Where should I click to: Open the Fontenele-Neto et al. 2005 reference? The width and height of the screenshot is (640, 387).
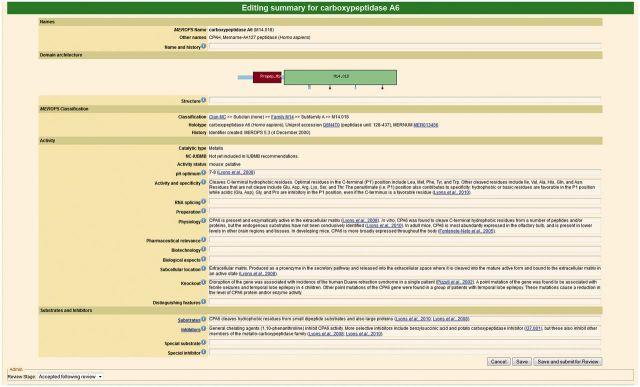(x=466, y=231)
